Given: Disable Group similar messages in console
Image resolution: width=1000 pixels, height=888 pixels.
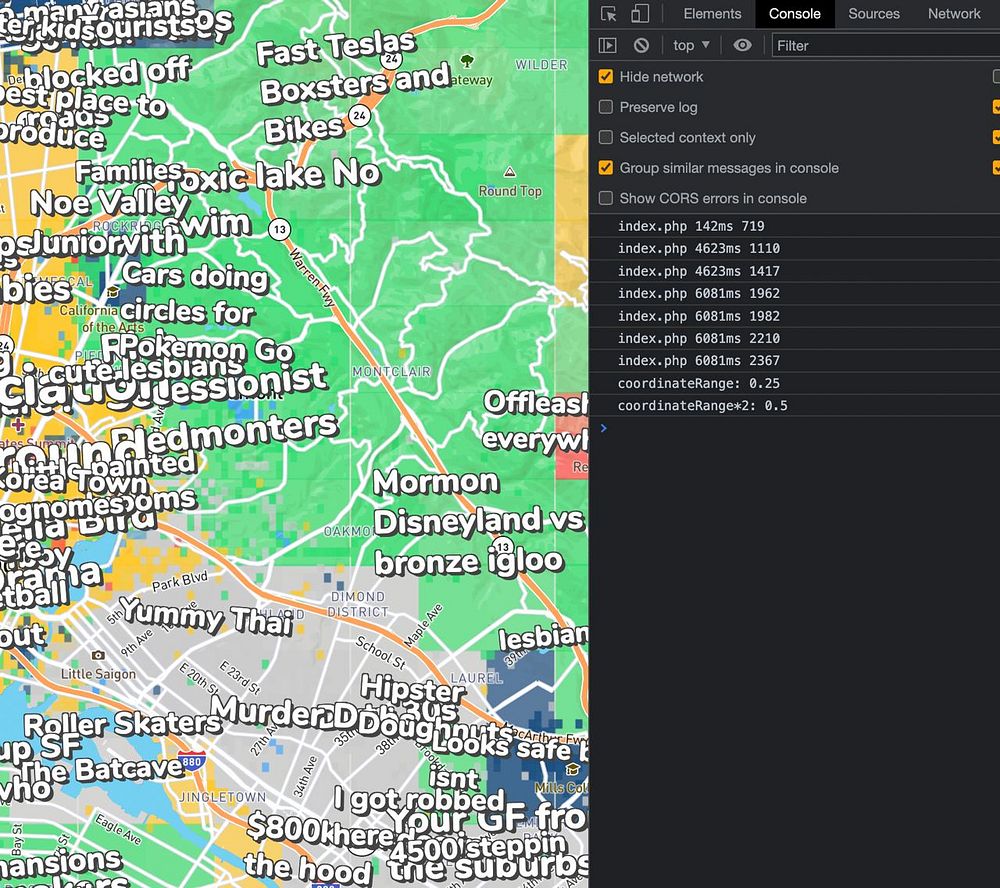Looking at the screenshot, I should (606, 168).
